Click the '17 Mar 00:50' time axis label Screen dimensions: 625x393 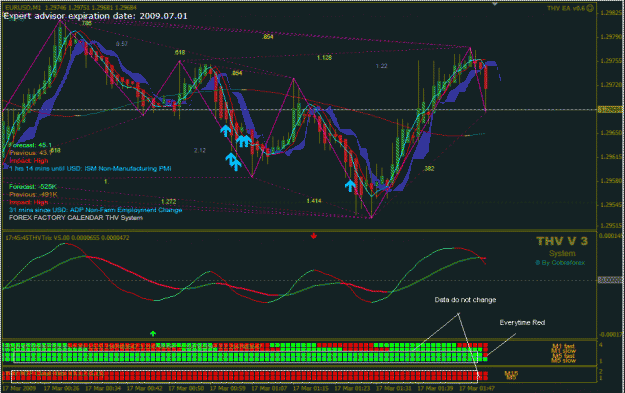coord(186,388)
